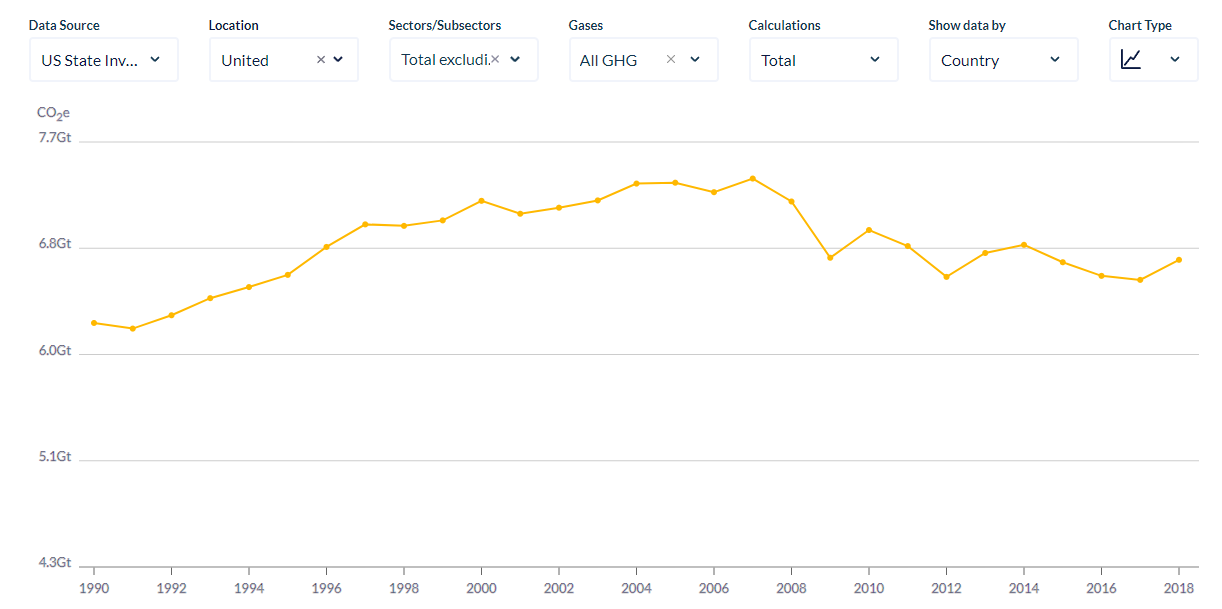The height and width of the screenshot is (609, 1222).
Task: Remove the Total excluding sector filter
Action: tap(495, 59)
